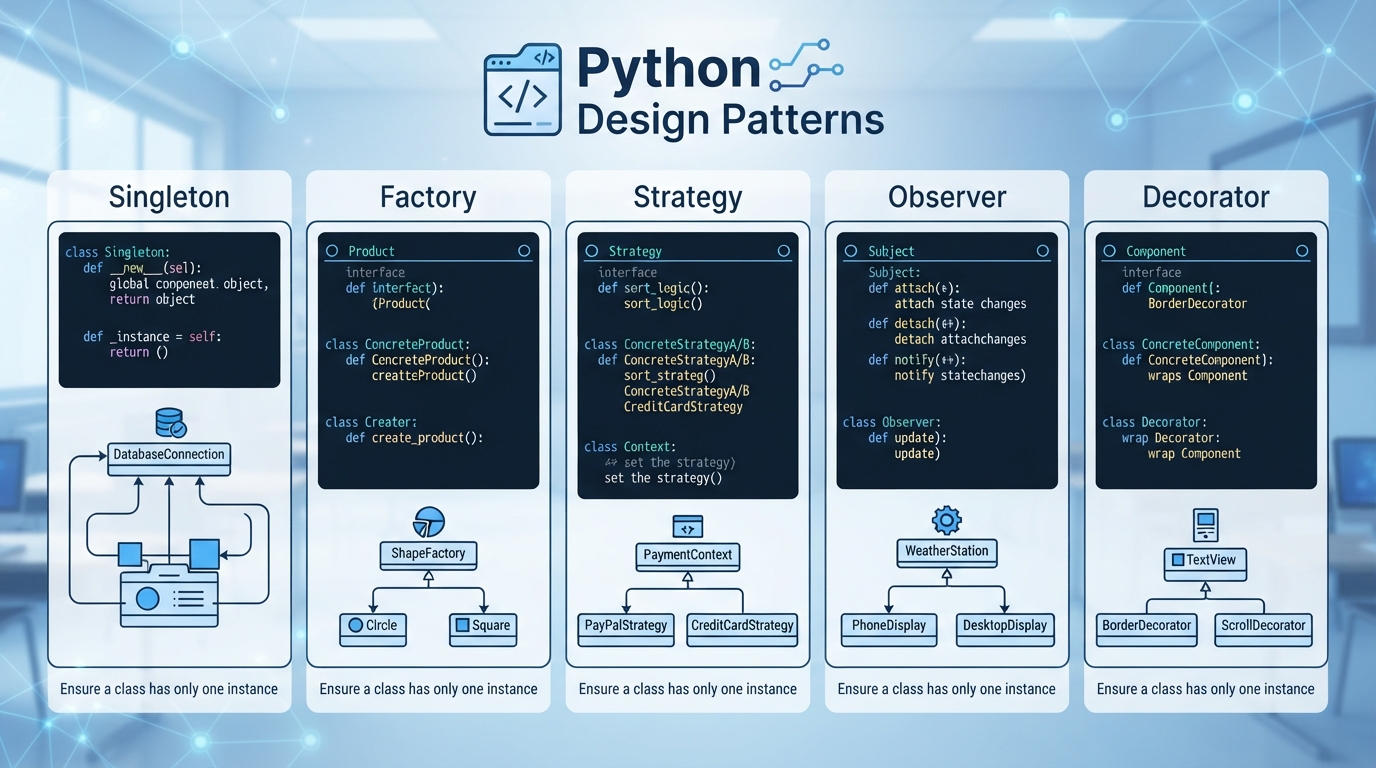Select the Decorator column heading
Screen dimensions: 1376x768
click(x=1206, y=196)
